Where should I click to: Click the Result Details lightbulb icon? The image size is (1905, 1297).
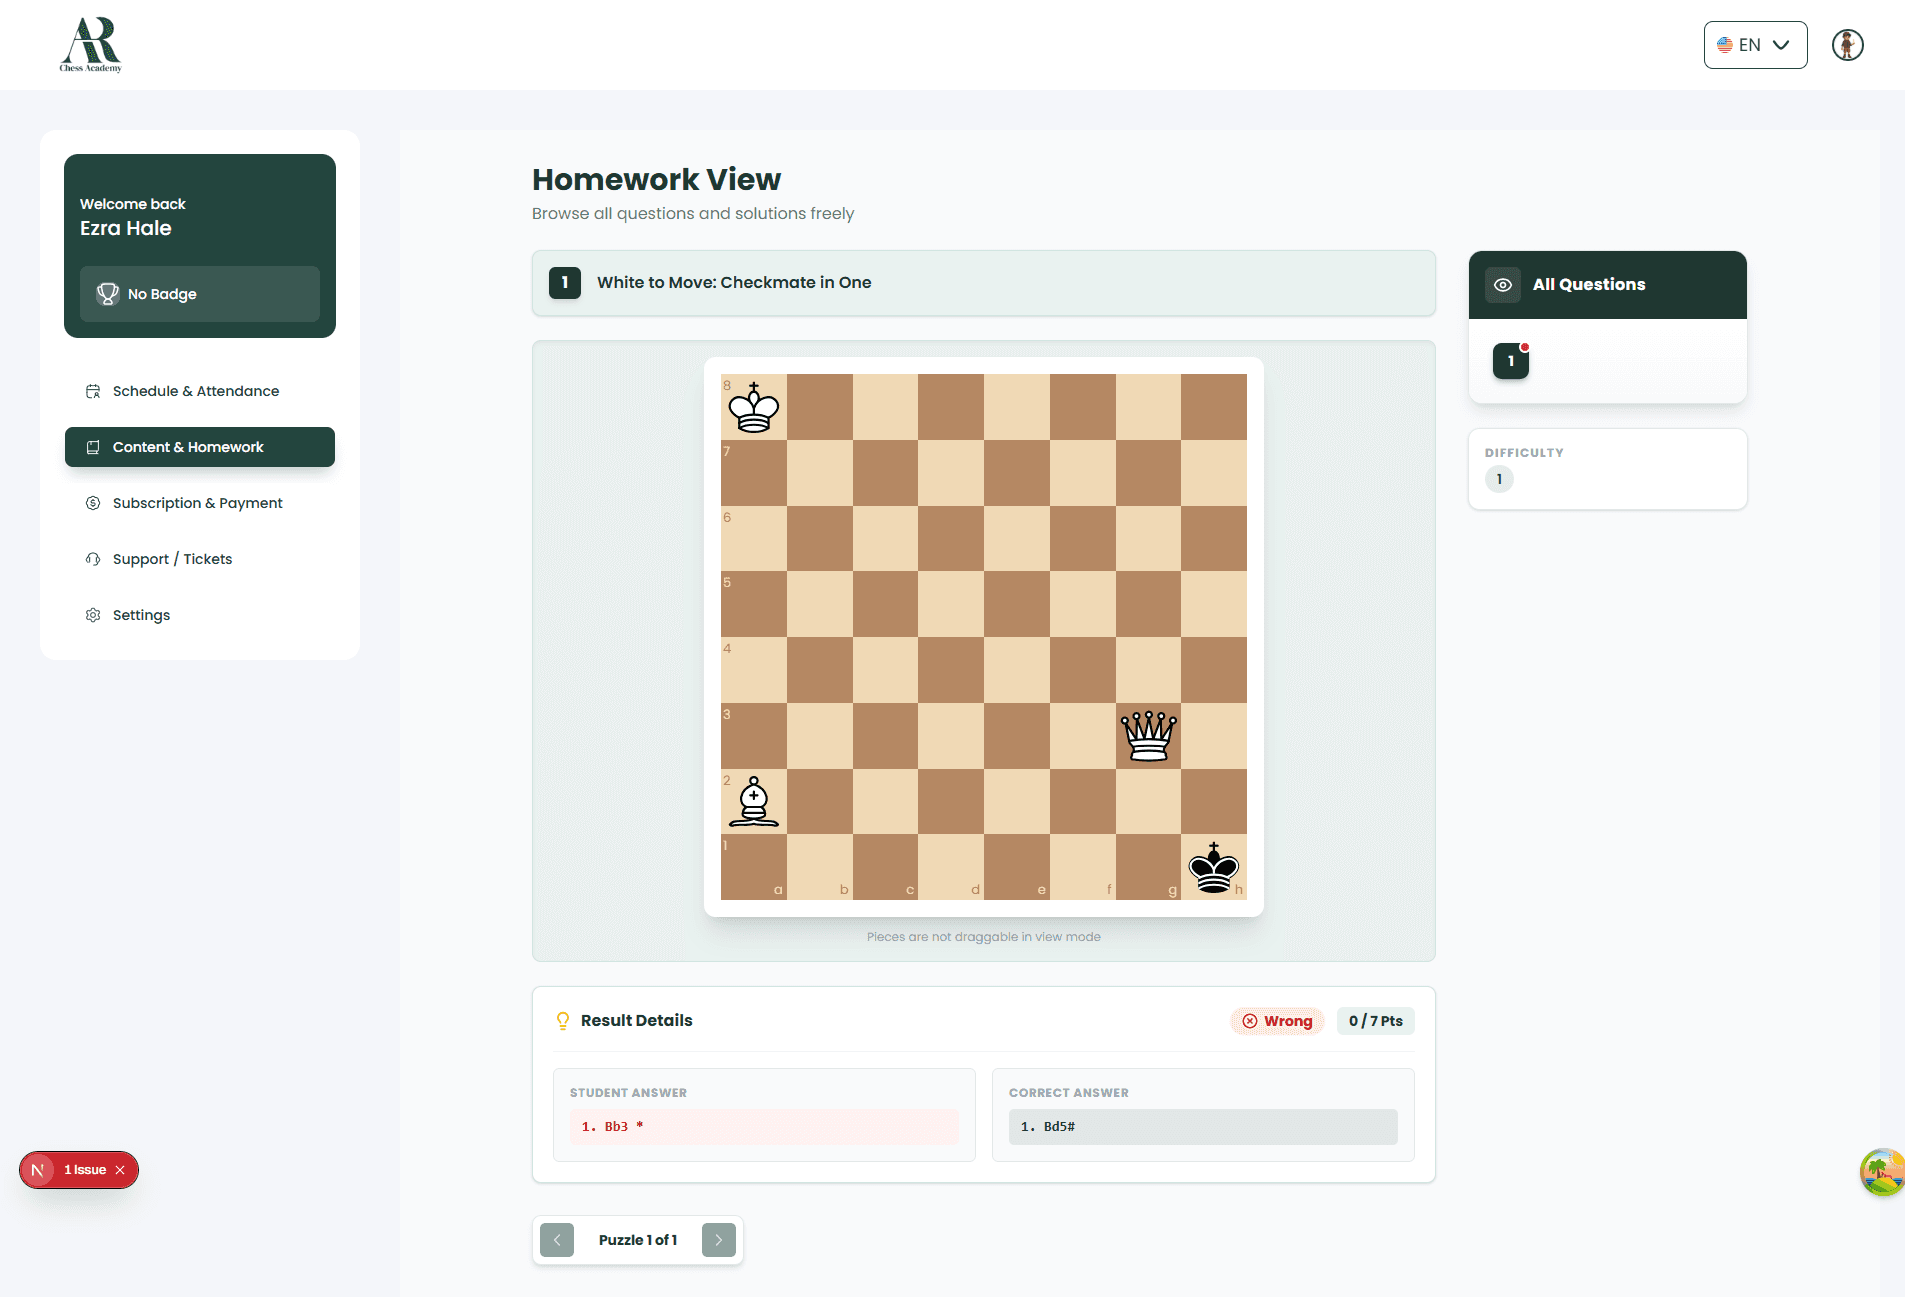pos(563,1020)
